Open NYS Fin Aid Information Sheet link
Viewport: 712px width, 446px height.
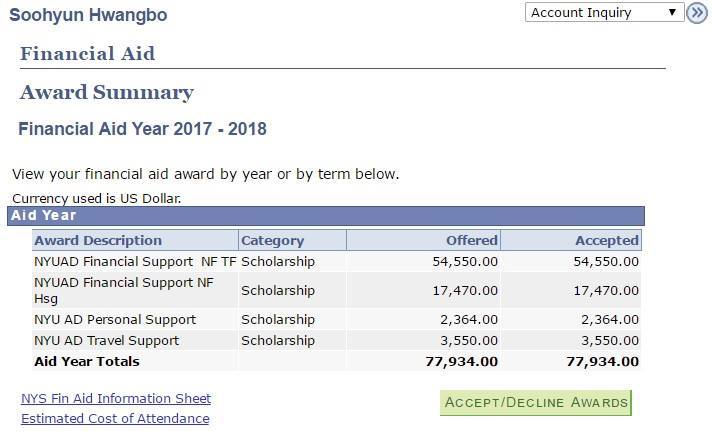116,398
